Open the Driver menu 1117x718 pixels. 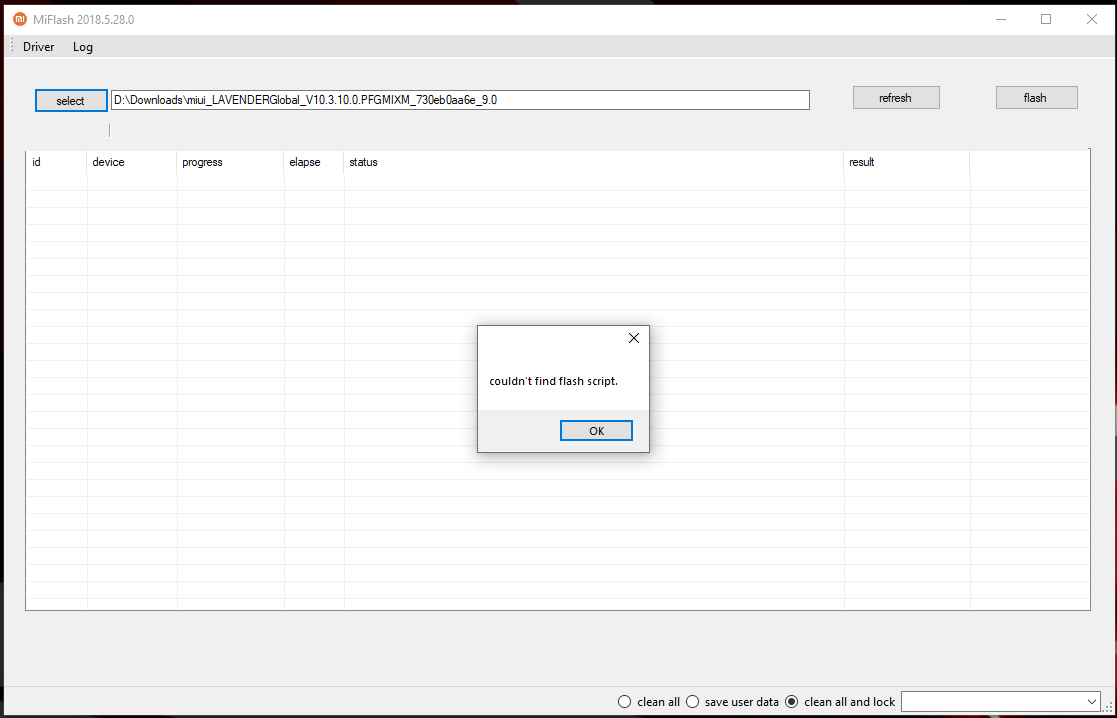click(x=38, y=47)
